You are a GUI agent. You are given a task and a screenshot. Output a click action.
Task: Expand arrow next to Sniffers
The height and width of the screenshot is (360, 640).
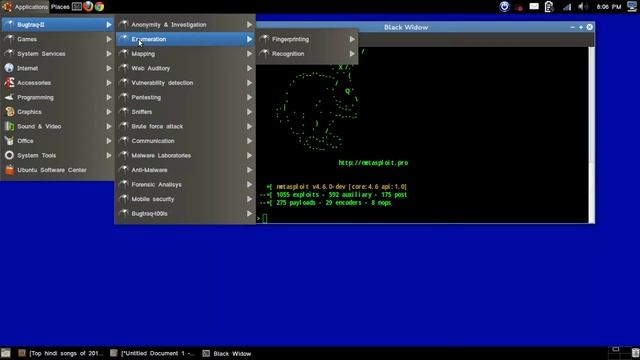(x=249, y=112)
